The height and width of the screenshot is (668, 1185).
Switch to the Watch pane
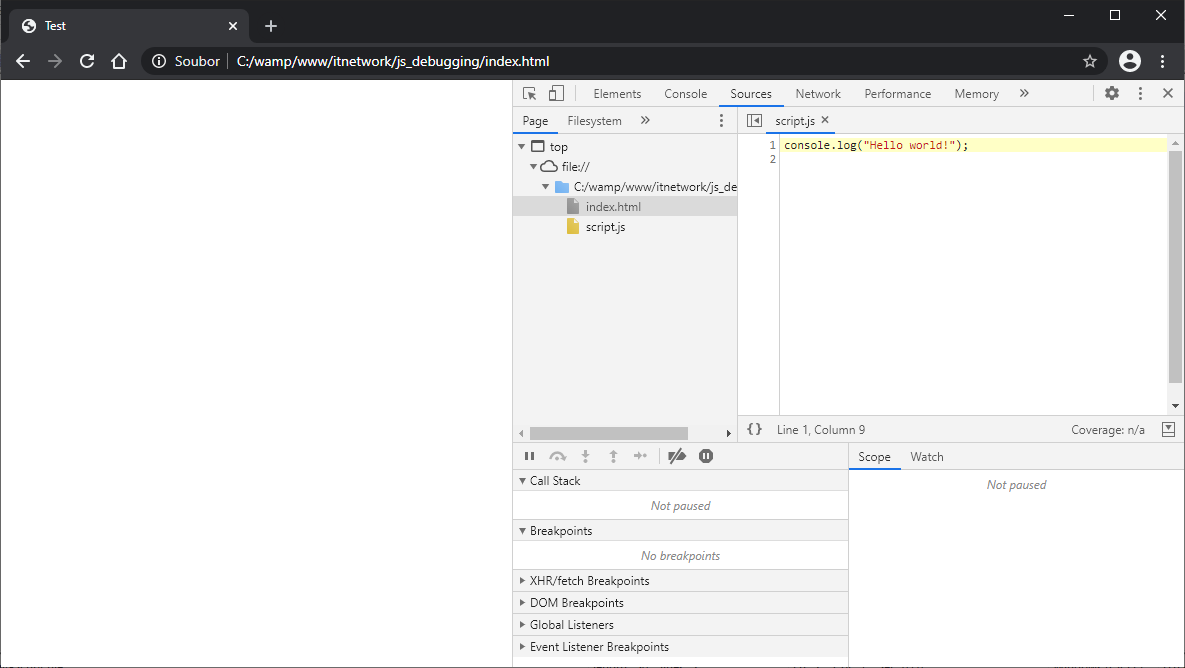point(926,457)
